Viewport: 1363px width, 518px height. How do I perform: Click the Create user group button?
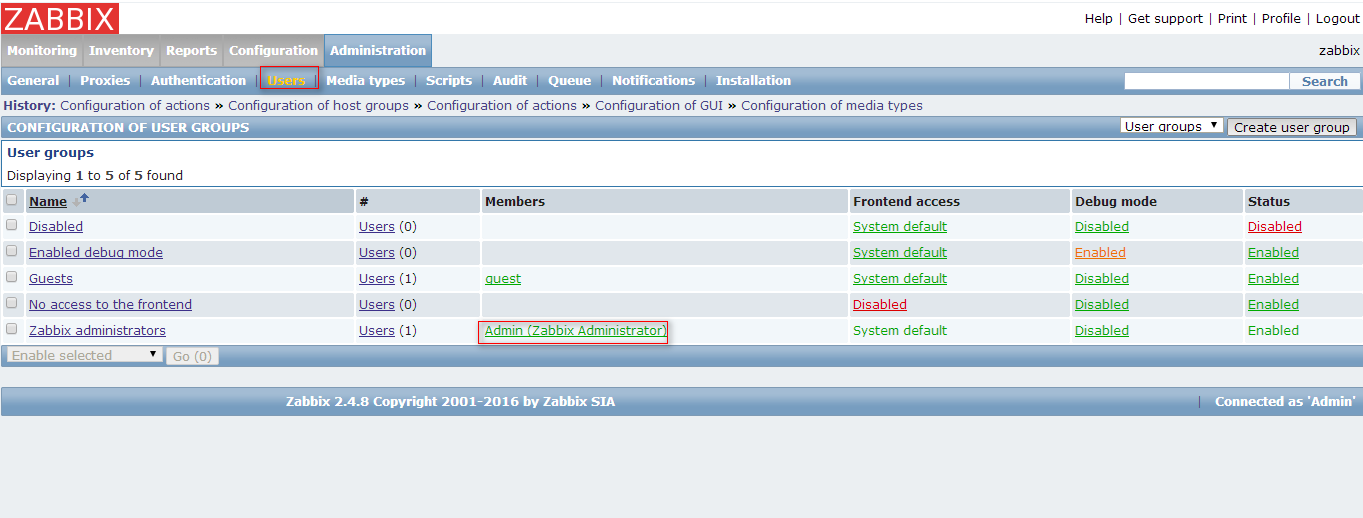(x=1292, y=127)
